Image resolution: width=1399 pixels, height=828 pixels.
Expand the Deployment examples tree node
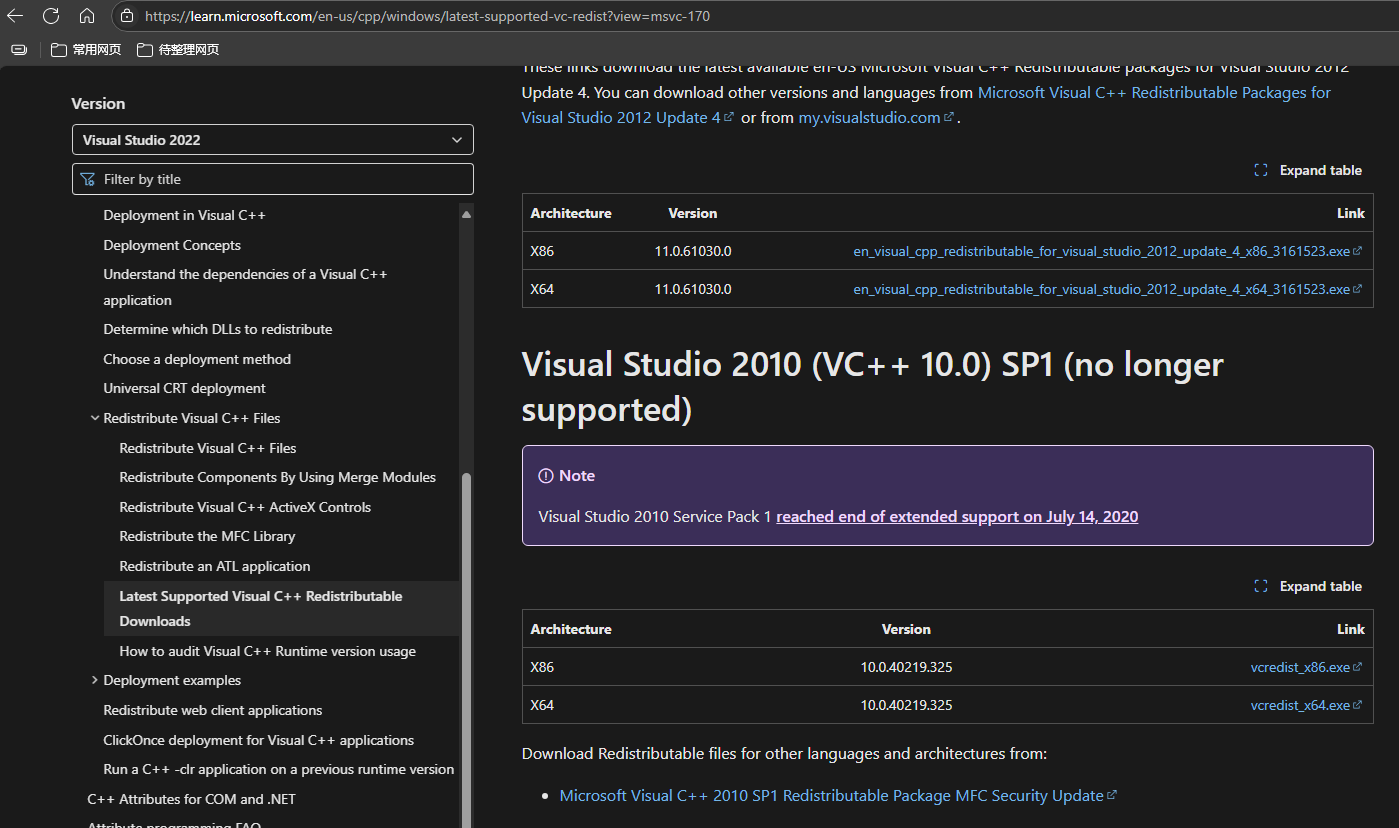[x=95, y=680]
